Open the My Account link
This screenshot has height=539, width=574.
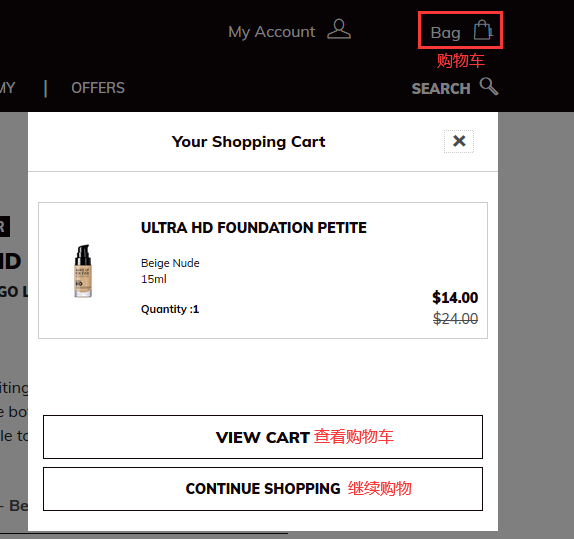(271, 32)
